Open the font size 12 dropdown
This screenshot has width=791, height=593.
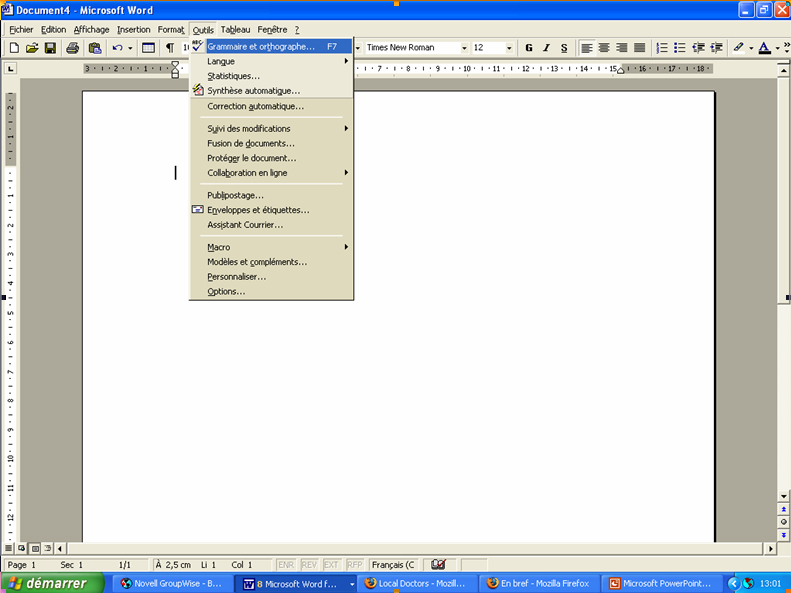[x=509, y=48]
